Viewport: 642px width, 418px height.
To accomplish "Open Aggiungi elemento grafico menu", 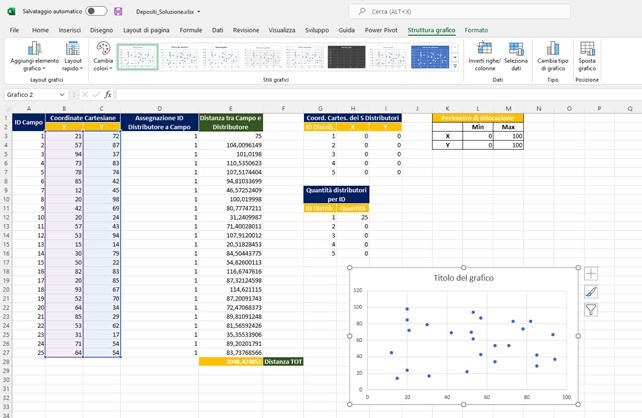I will 34,56.
